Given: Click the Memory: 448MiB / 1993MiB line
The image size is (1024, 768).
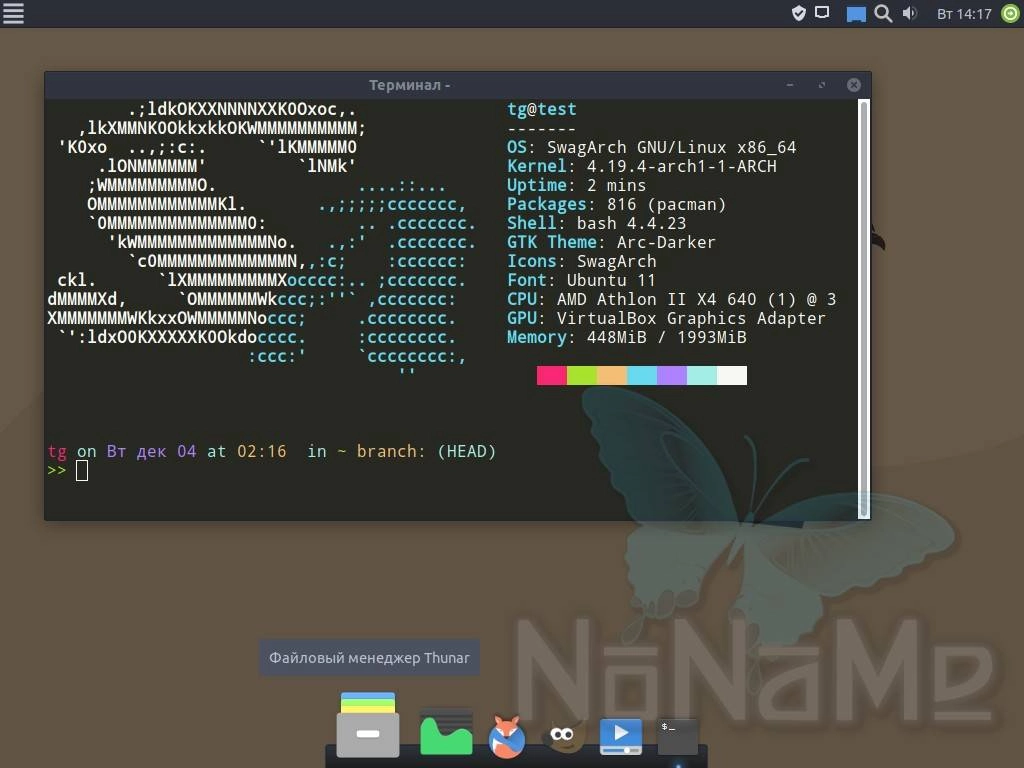Looking at the screenshot, I should 627,337.
